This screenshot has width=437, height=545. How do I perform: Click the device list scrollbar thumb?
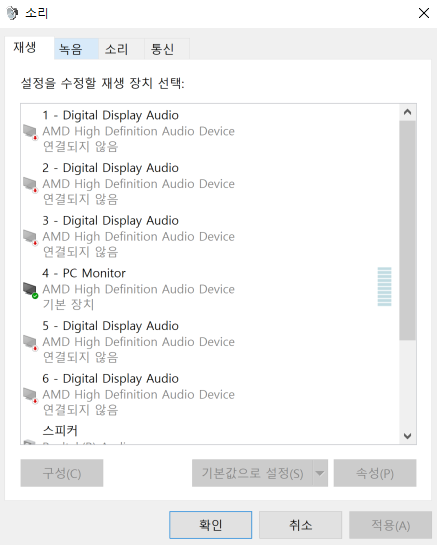click(407, 230)
